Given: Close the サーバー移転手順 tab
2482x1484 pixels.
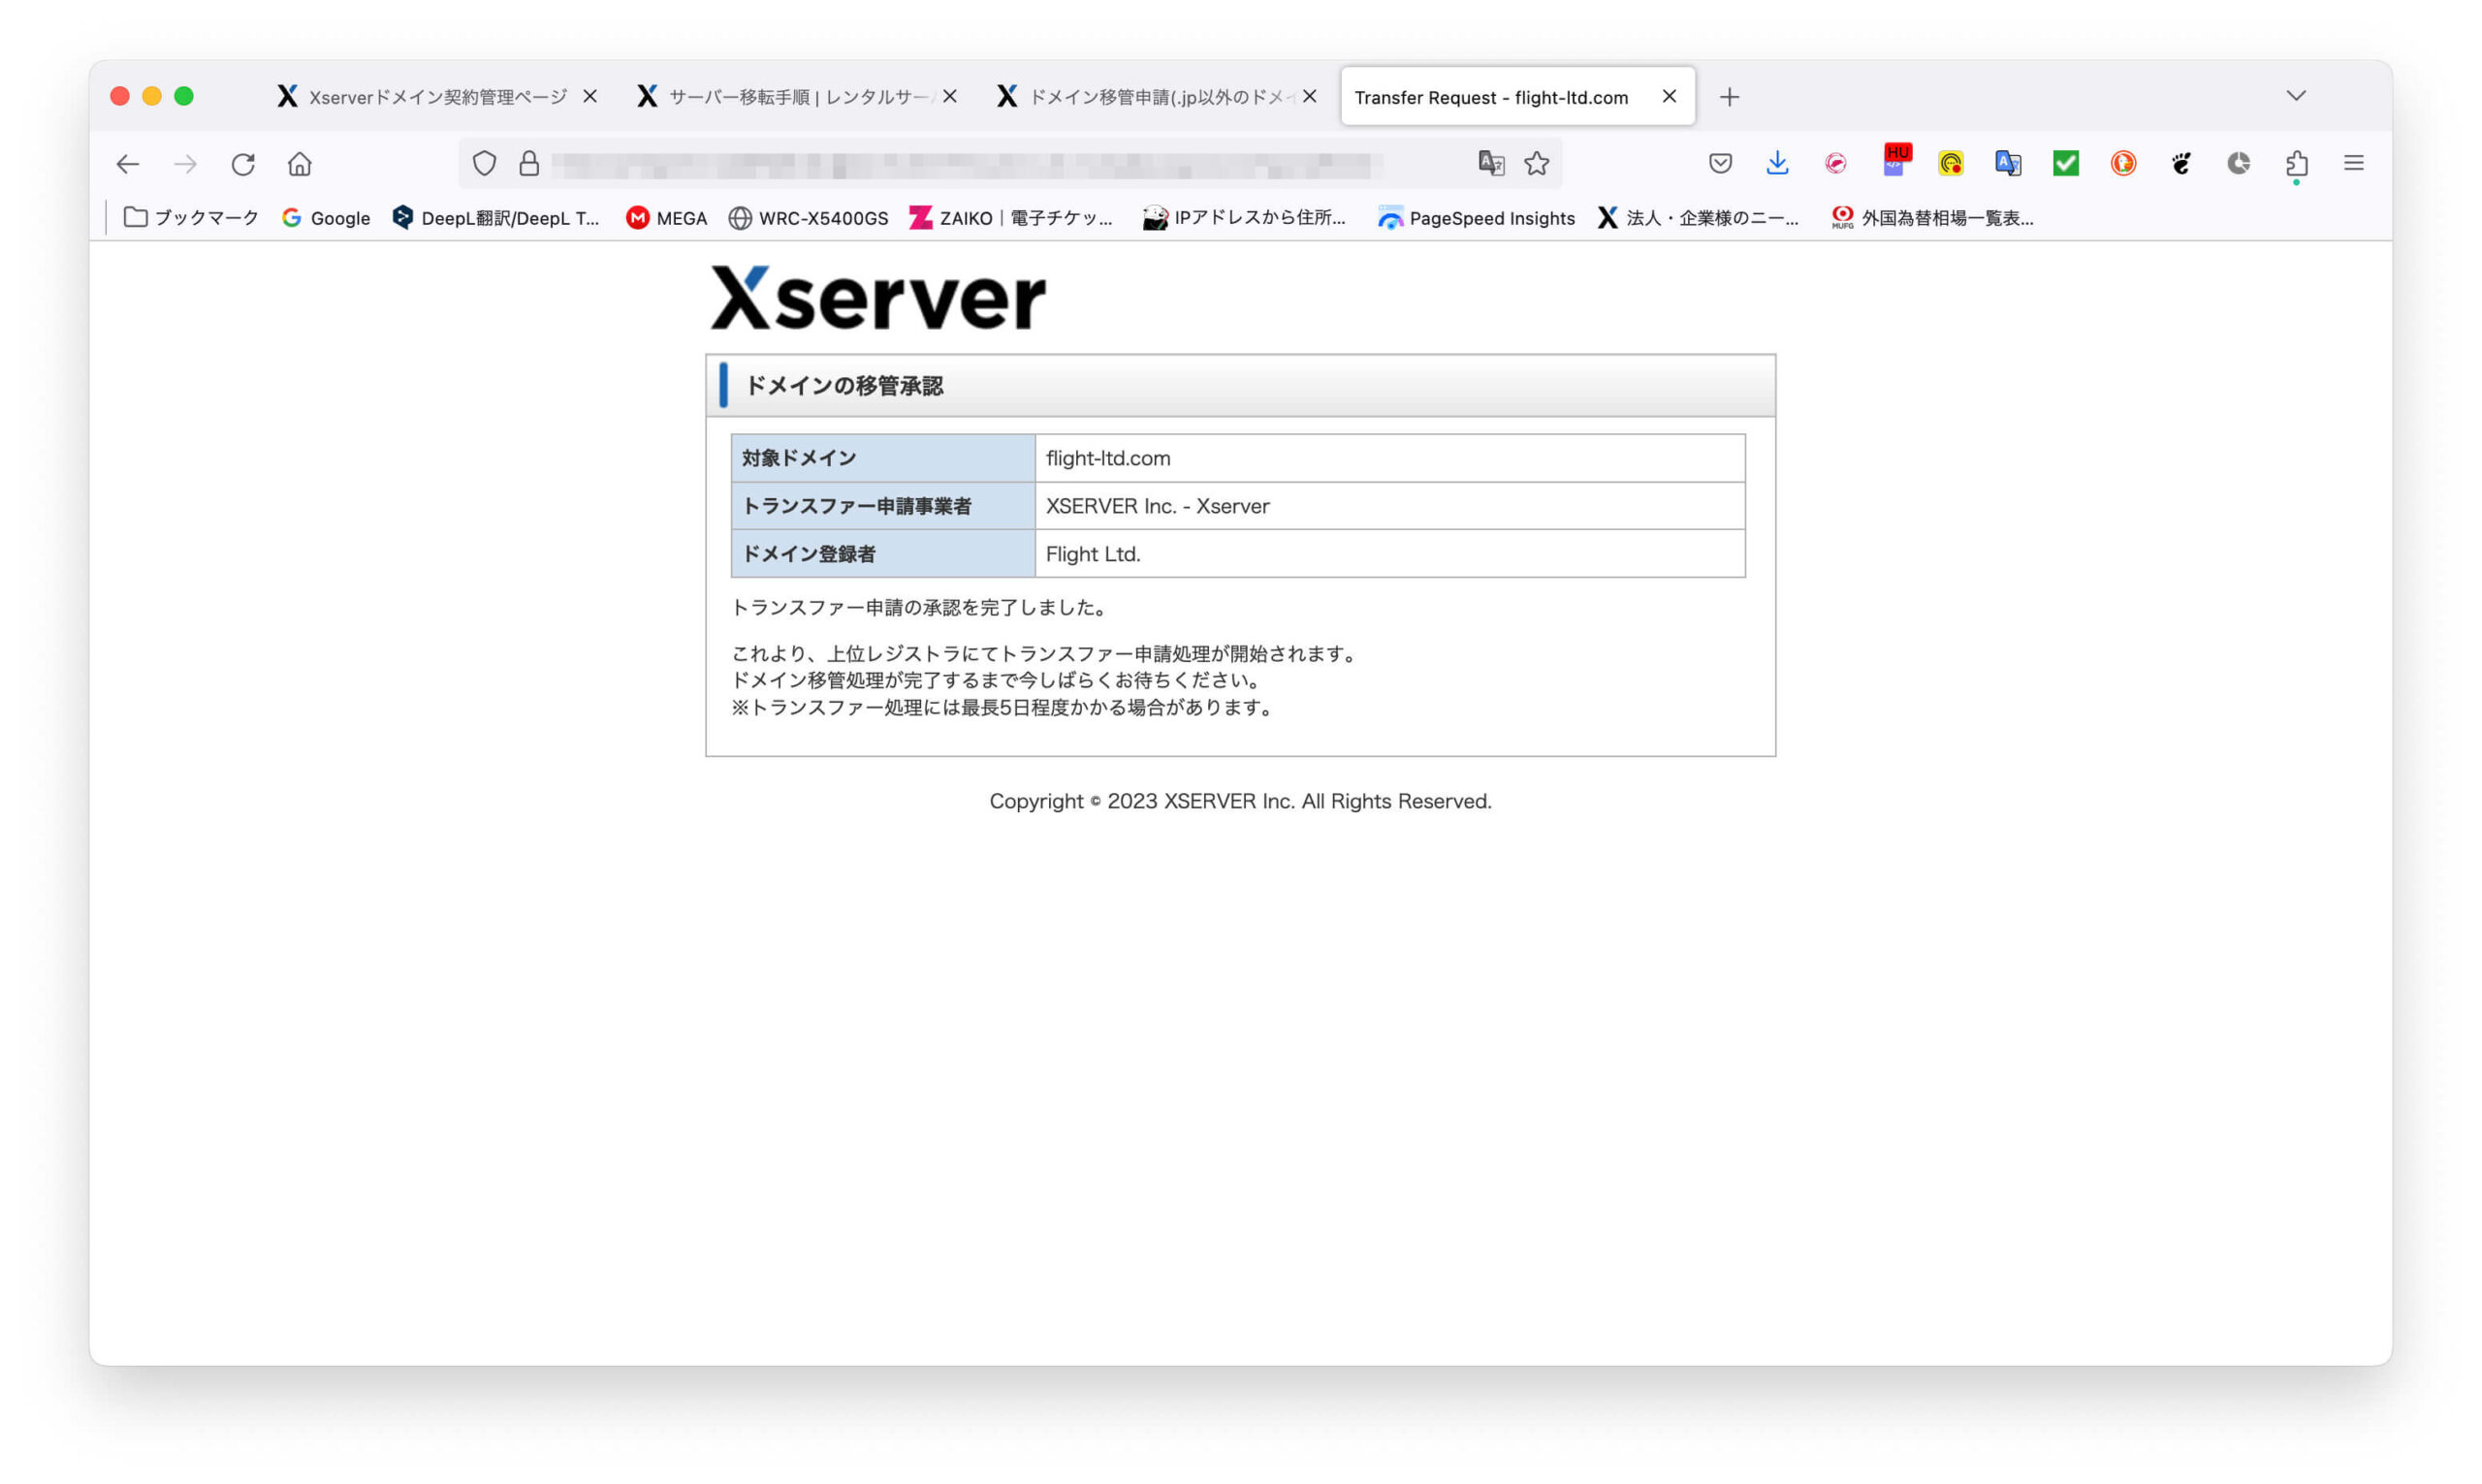Looking at the screenshot, I should tap(950, 96).
